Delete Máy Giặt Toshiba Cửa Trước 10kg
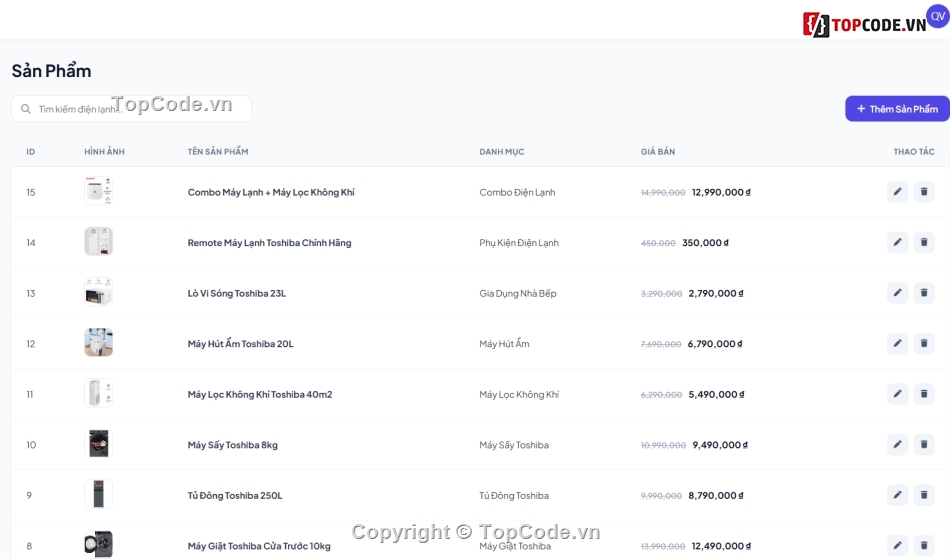Viewport: 950px width, 559px height. pyautogui.click(x=924, y=546)
